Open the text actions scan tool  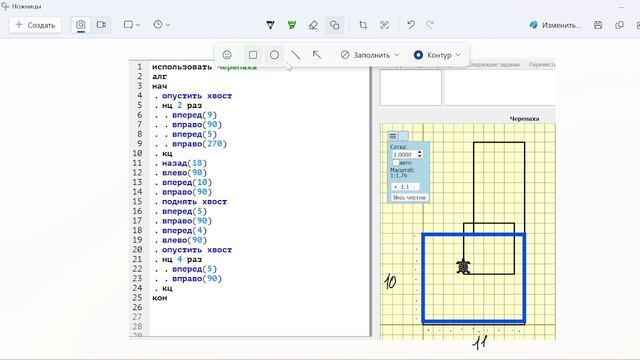coord(384,25)
